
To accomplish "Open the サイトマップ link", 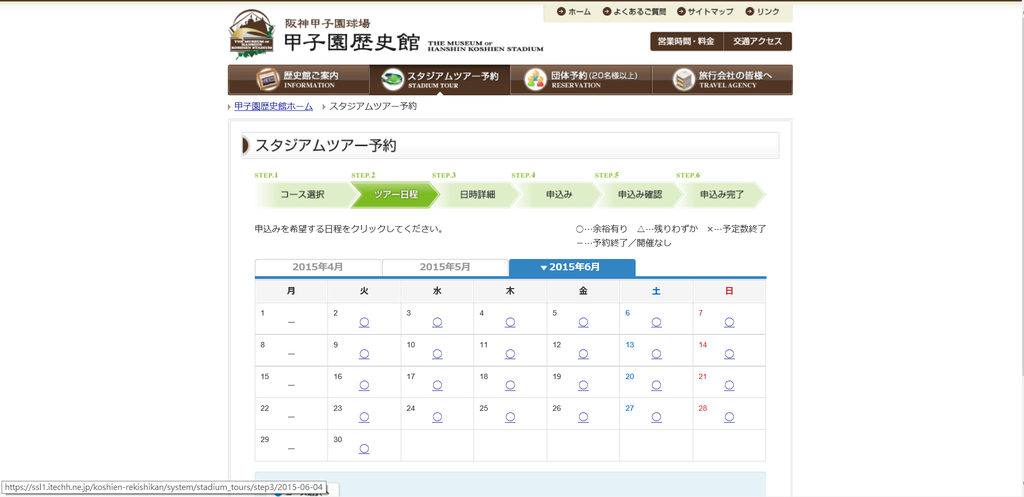I will [x=705, y=12].
